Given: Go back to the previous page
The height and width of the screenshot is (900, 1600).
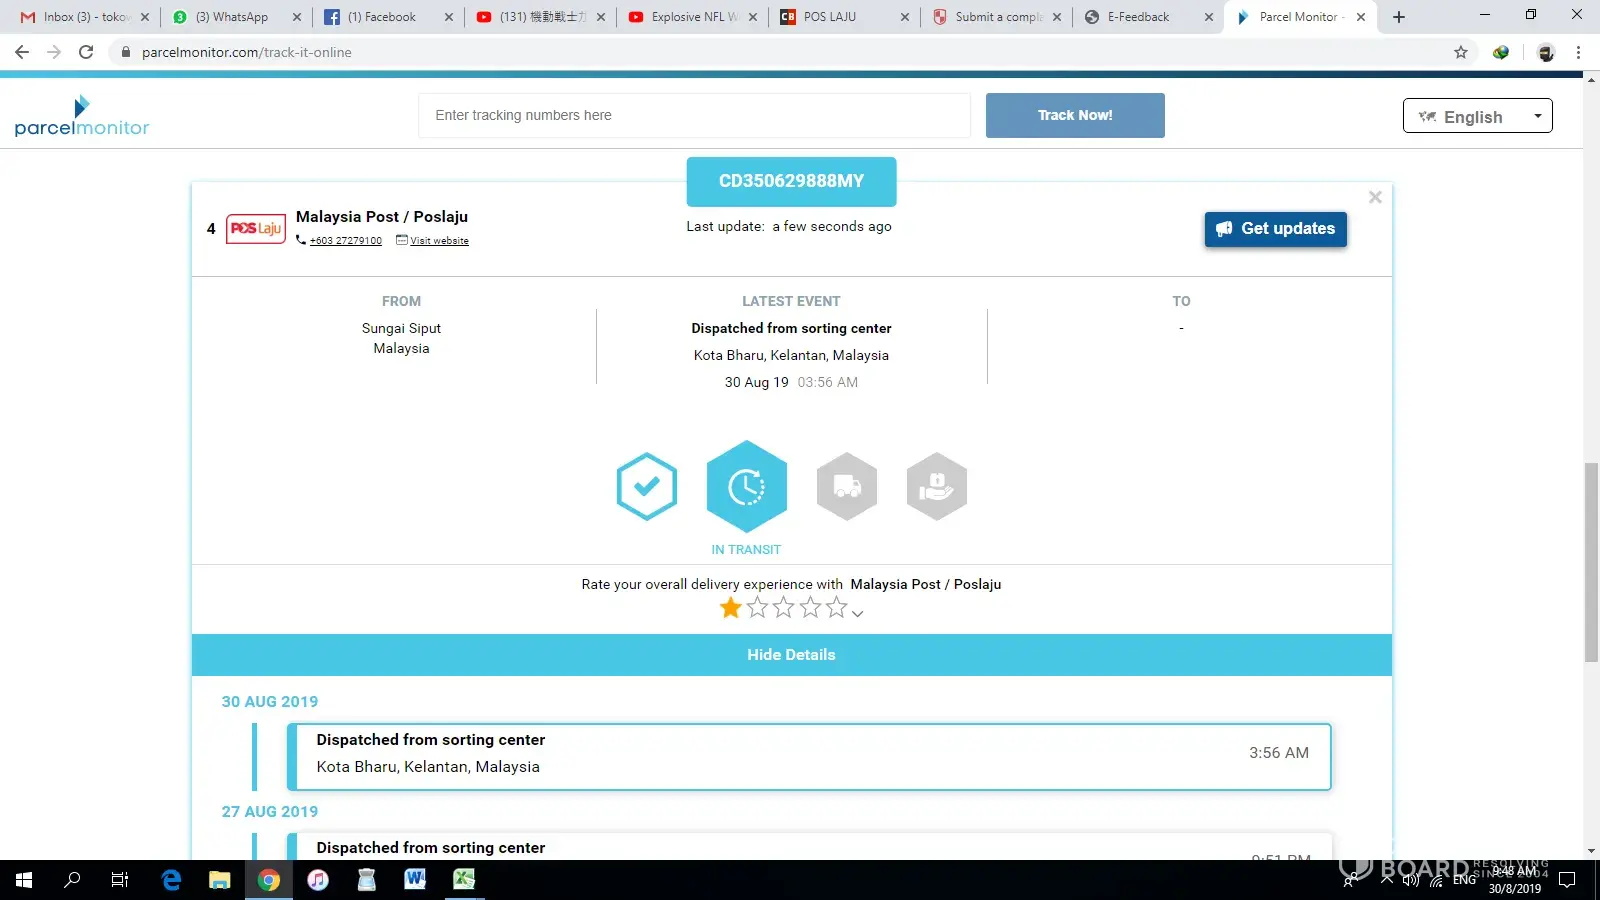Looking at the screenshot, I should pyautogui.click(x=22, y=52).
